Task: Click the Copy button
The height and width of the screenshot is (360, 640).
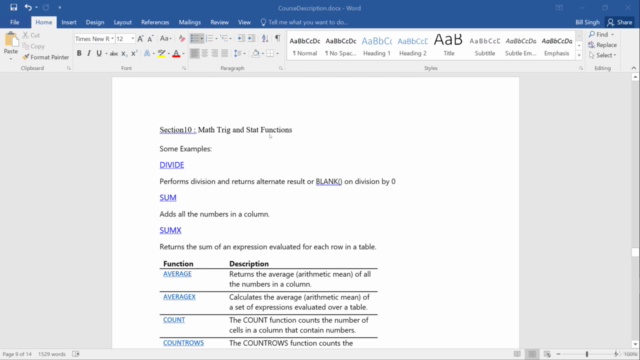Action: pyautogui.click(x=33, y=46)
